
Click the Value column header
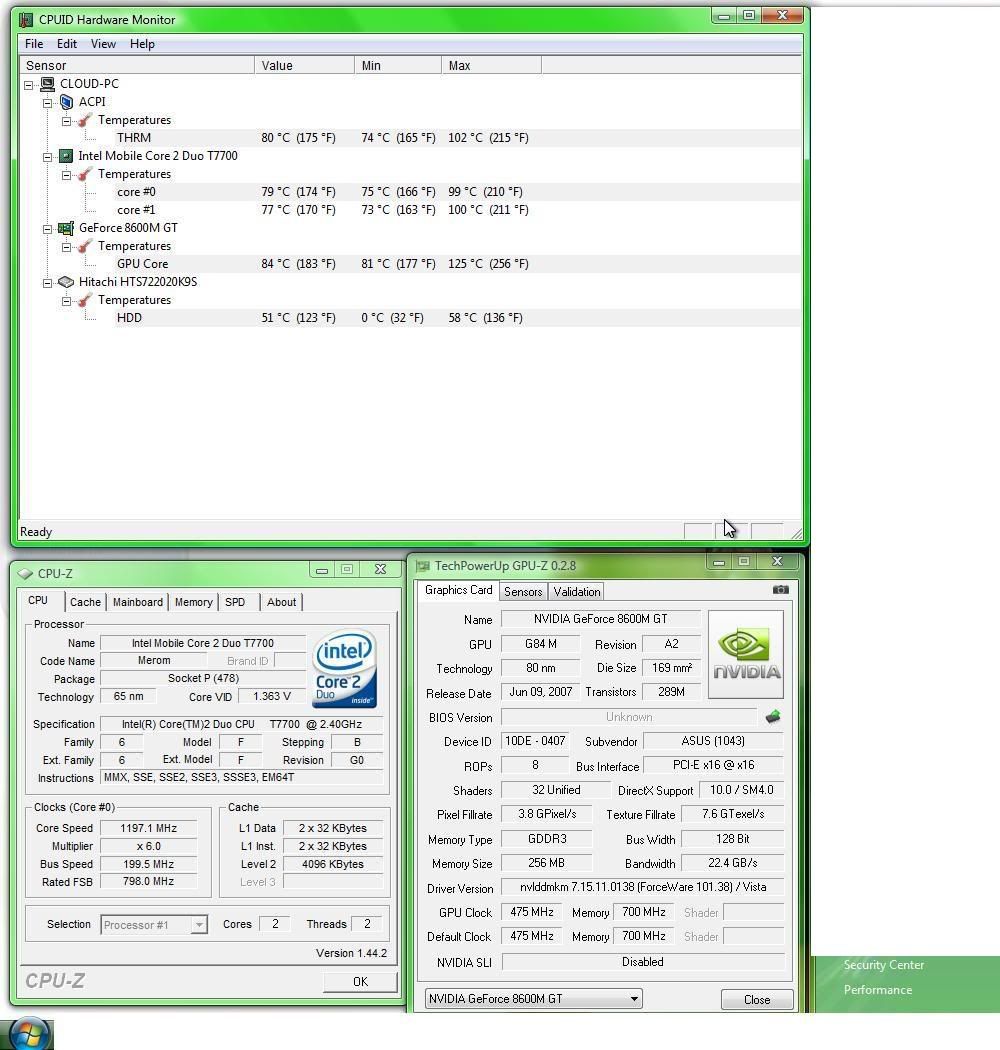pos(304,66)
